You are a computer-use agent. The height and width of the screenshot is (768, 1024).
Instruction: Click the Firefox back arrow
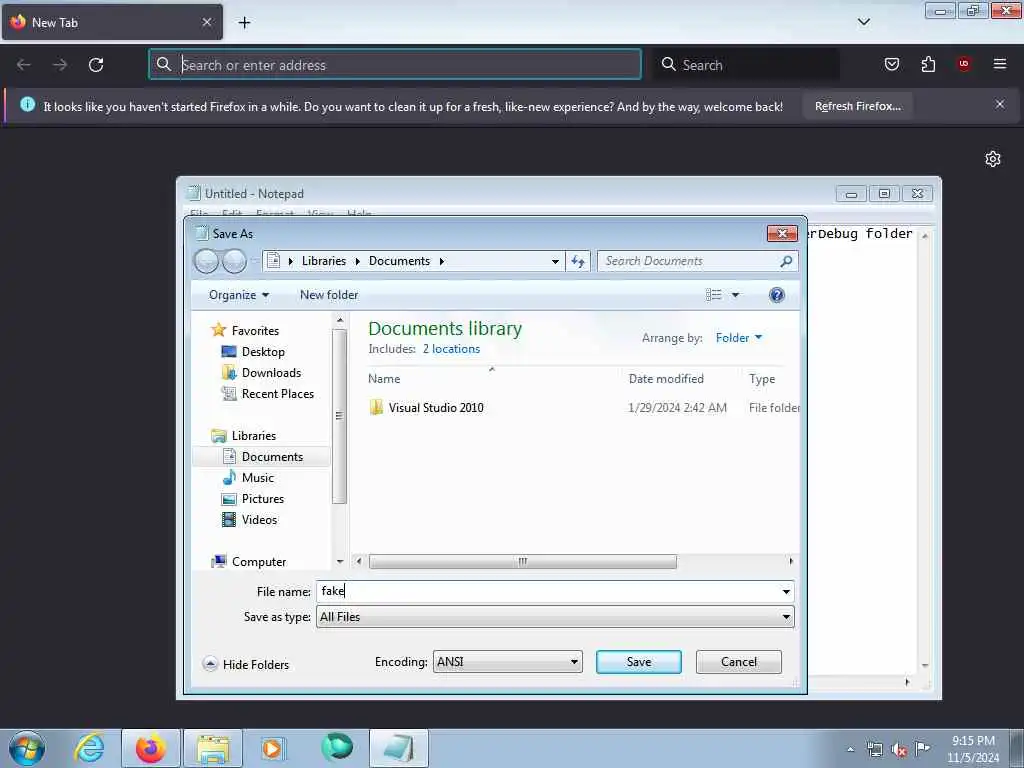24,65
